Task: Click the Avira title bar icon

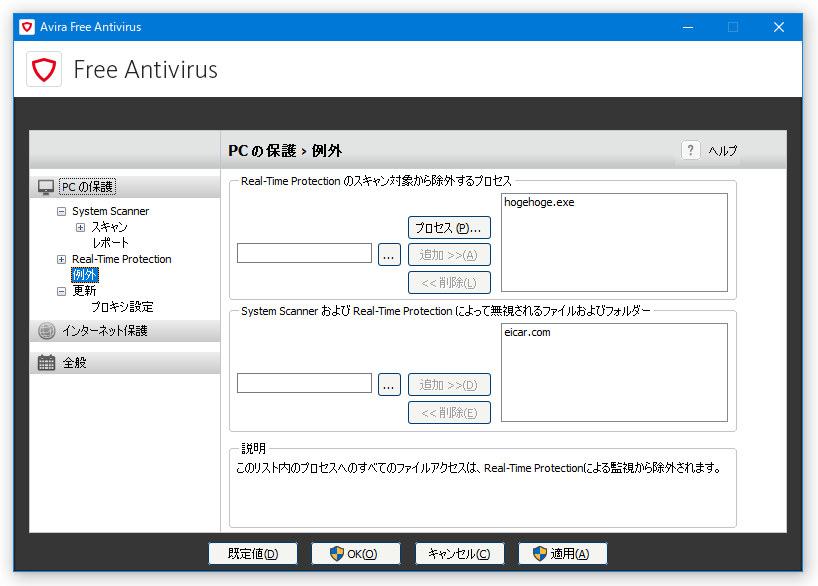Action: tap(27, 27)
